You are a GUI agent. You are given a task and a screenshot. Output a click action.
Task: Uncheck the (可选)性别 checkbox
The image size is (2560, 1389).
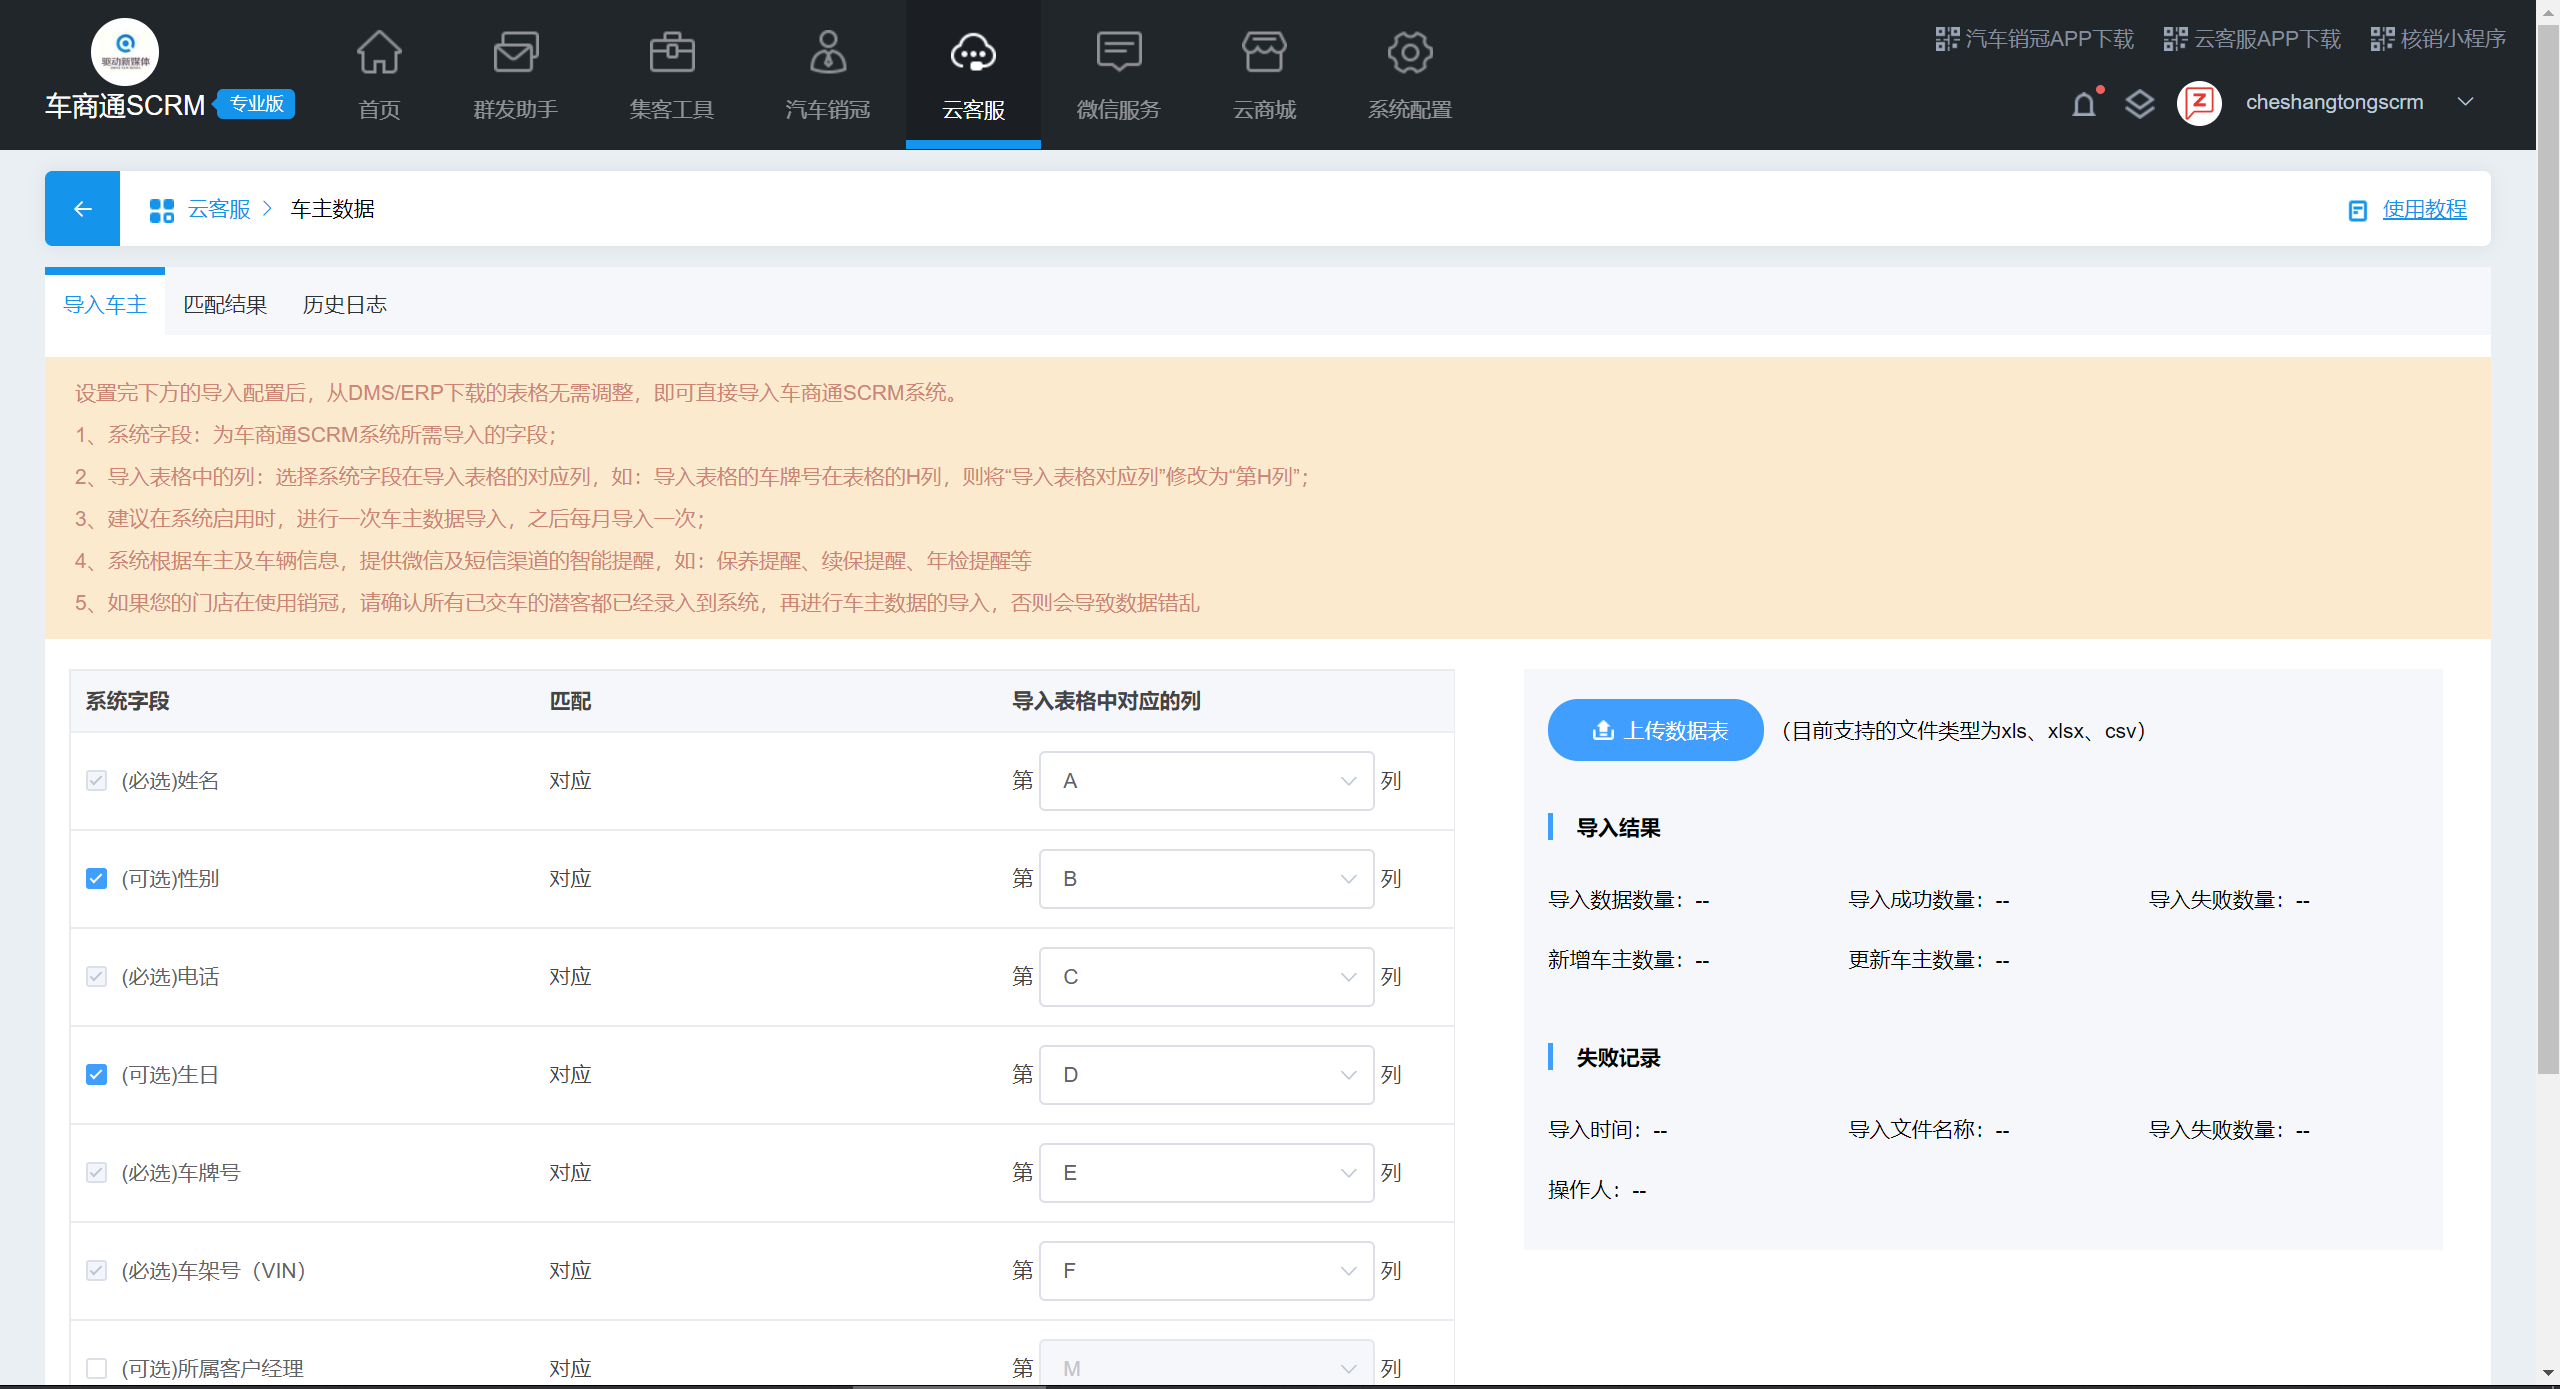pos(96,879)
